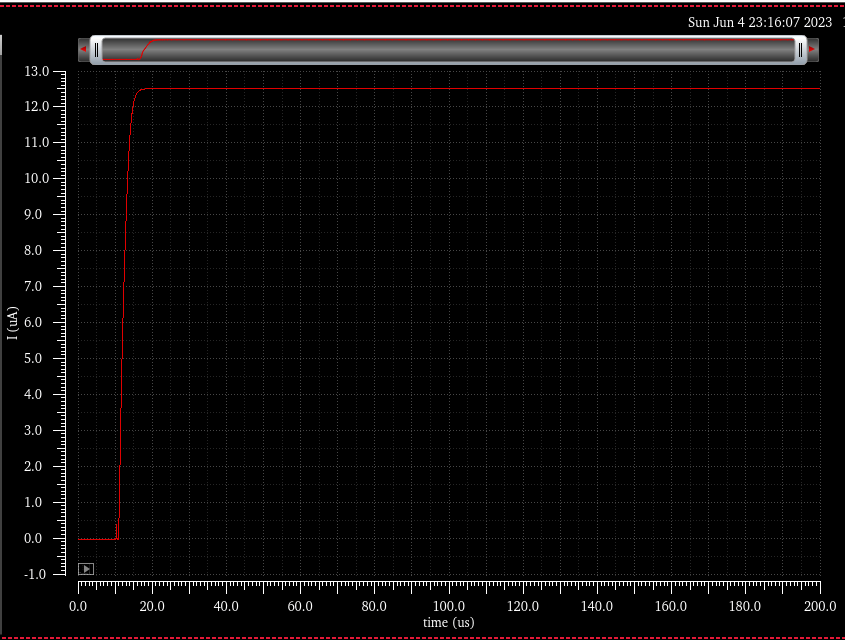Click the 100.0 tick label on the time axis
The image size is (845, 640).
coord(449,606)
